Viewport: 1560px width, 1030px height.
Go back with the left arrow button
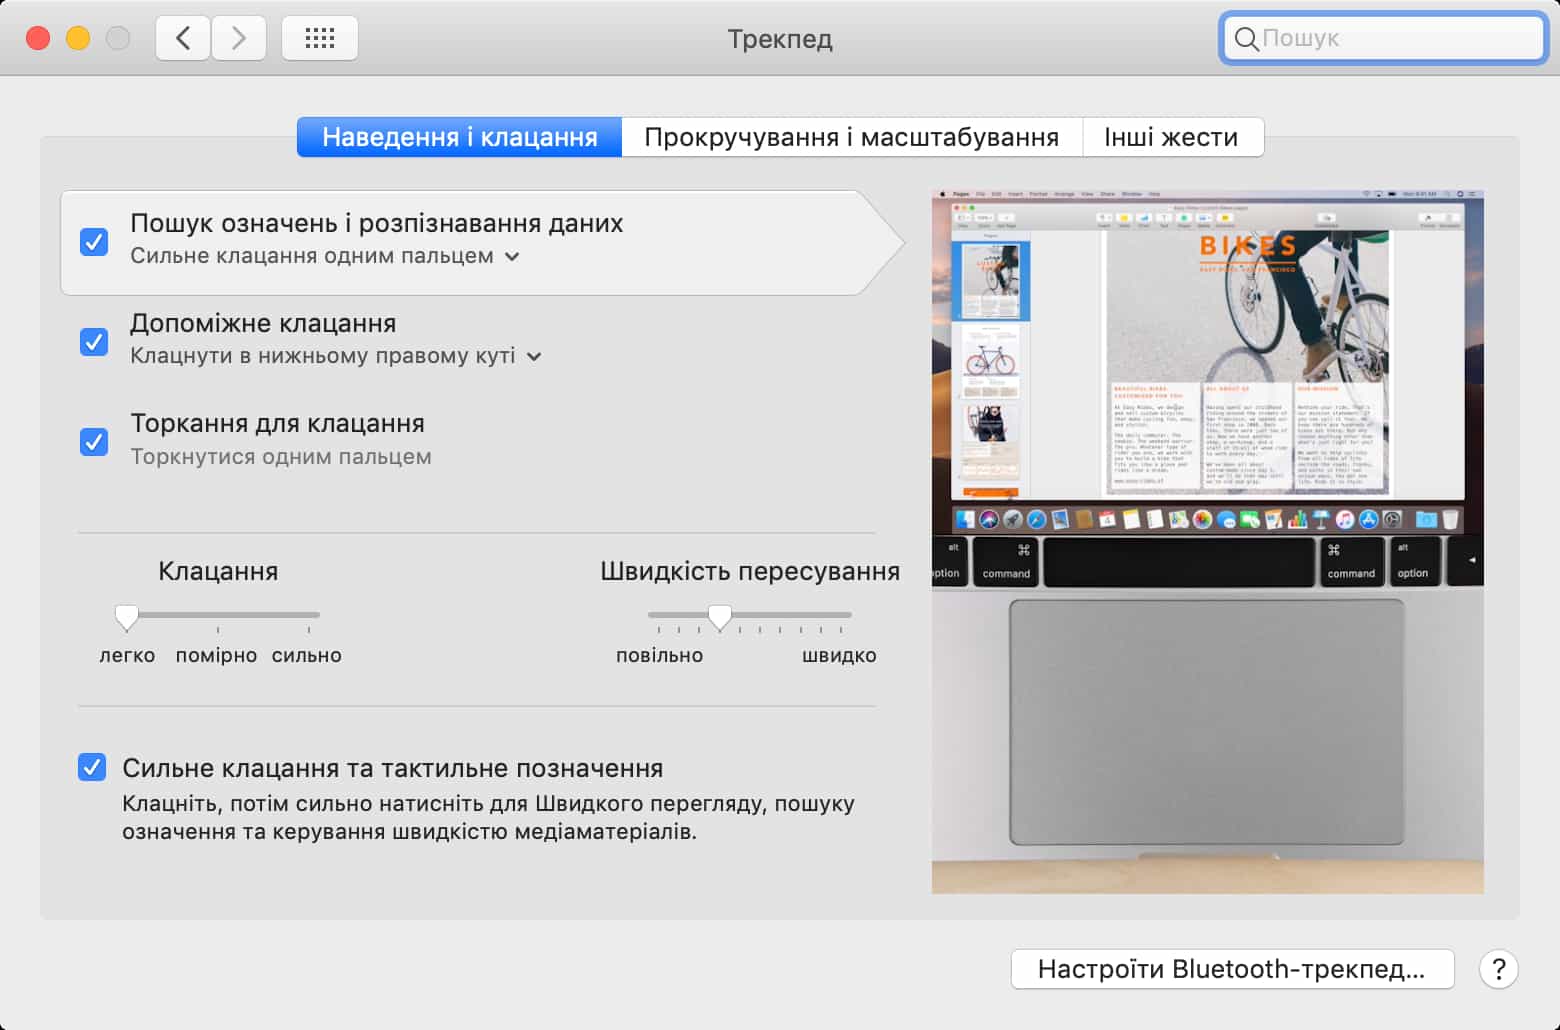coord(183,39)
